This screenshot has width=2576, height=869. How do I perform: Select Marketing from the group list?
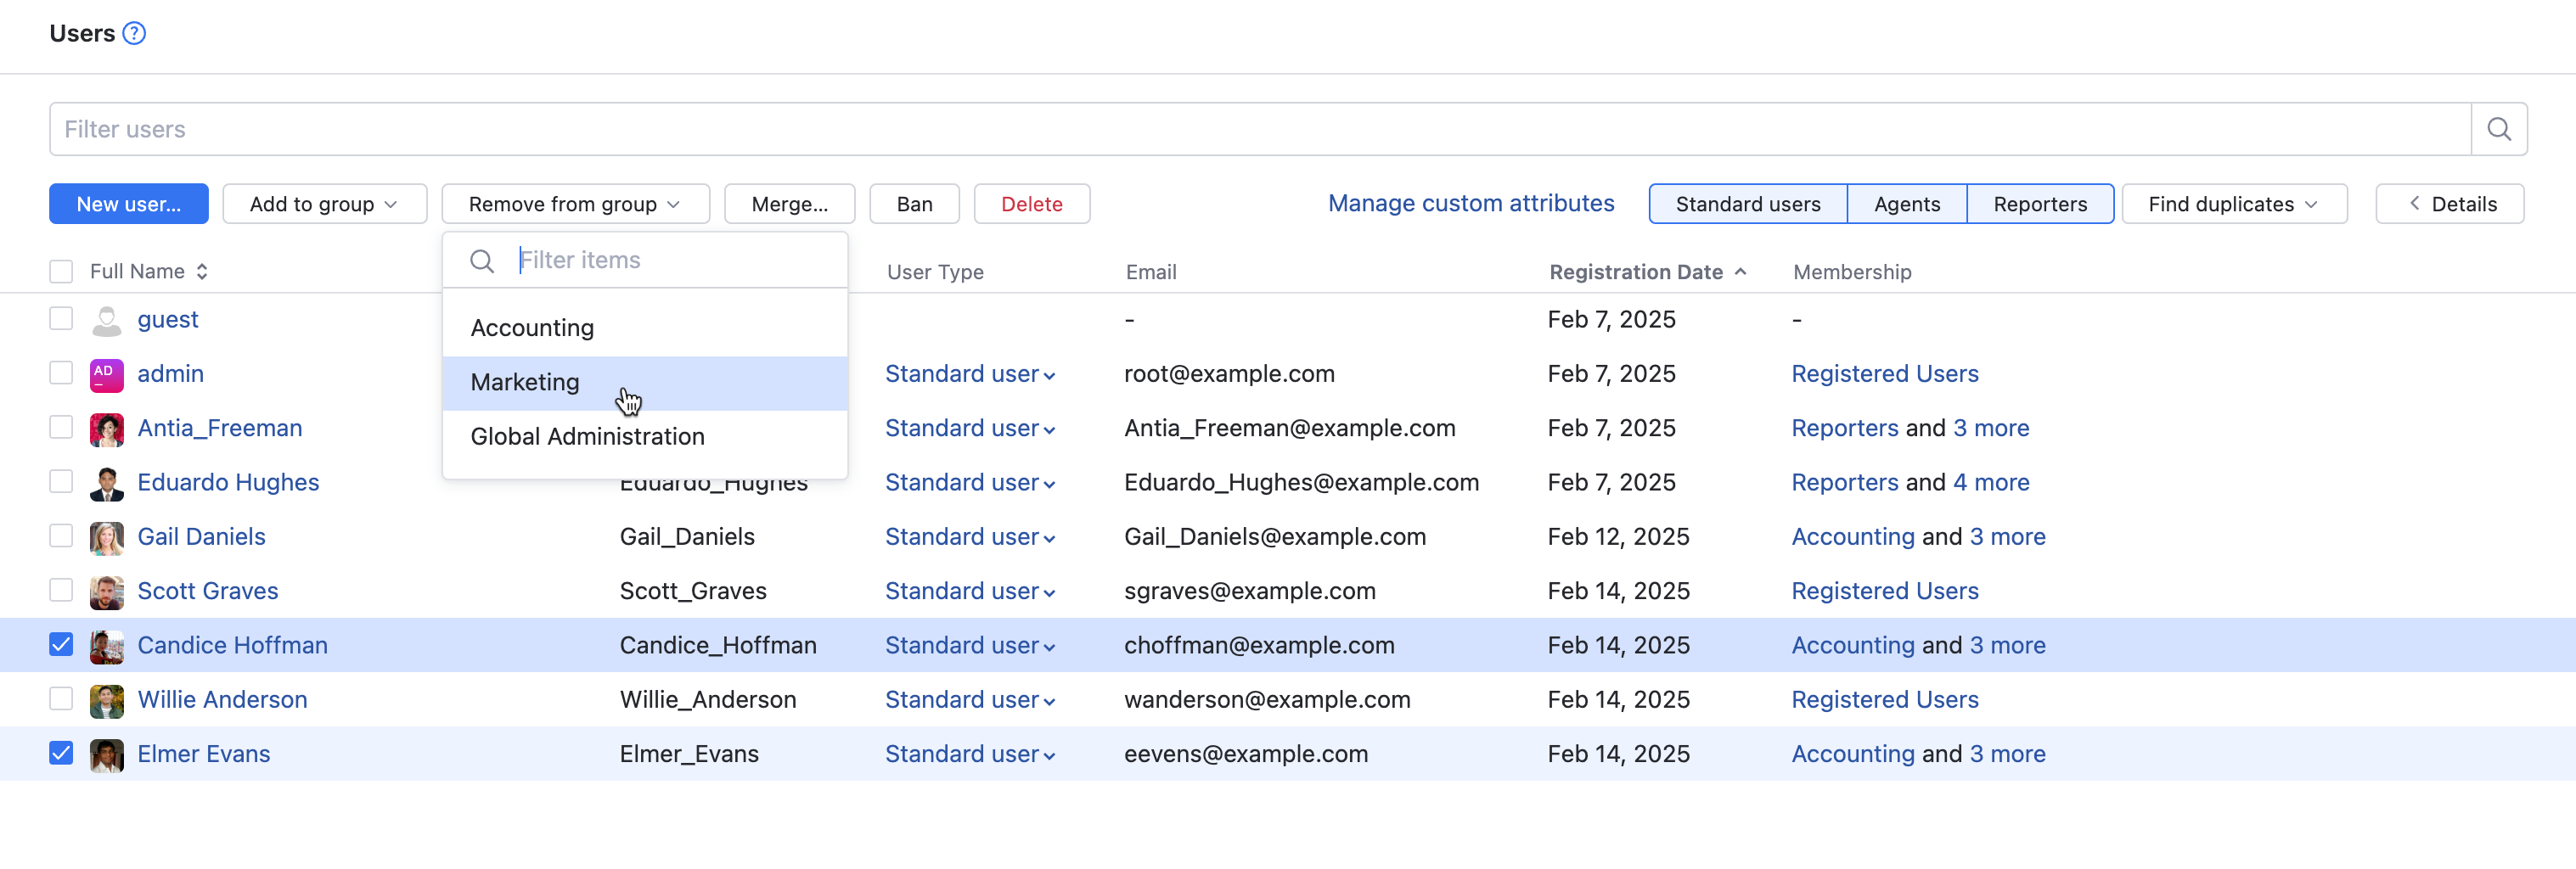coord(525,383)
